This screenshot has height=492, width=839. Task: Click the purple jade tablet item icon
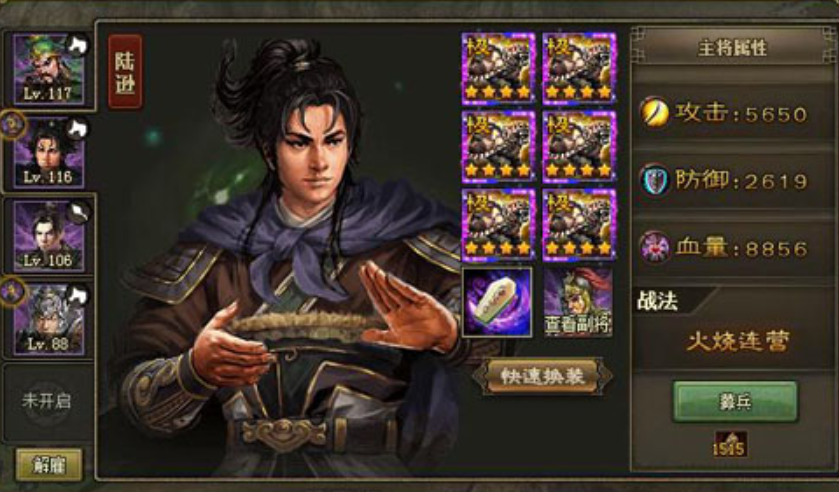497,302
